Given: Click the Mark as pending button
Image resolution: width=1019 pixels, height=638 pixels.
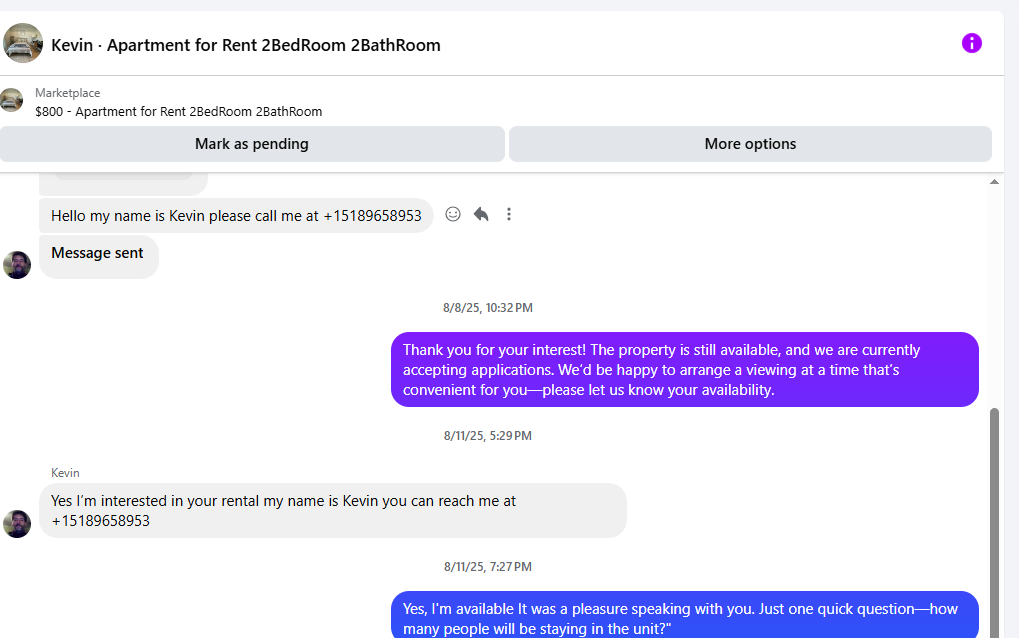Looking at the screenshot, I should 252,144.
